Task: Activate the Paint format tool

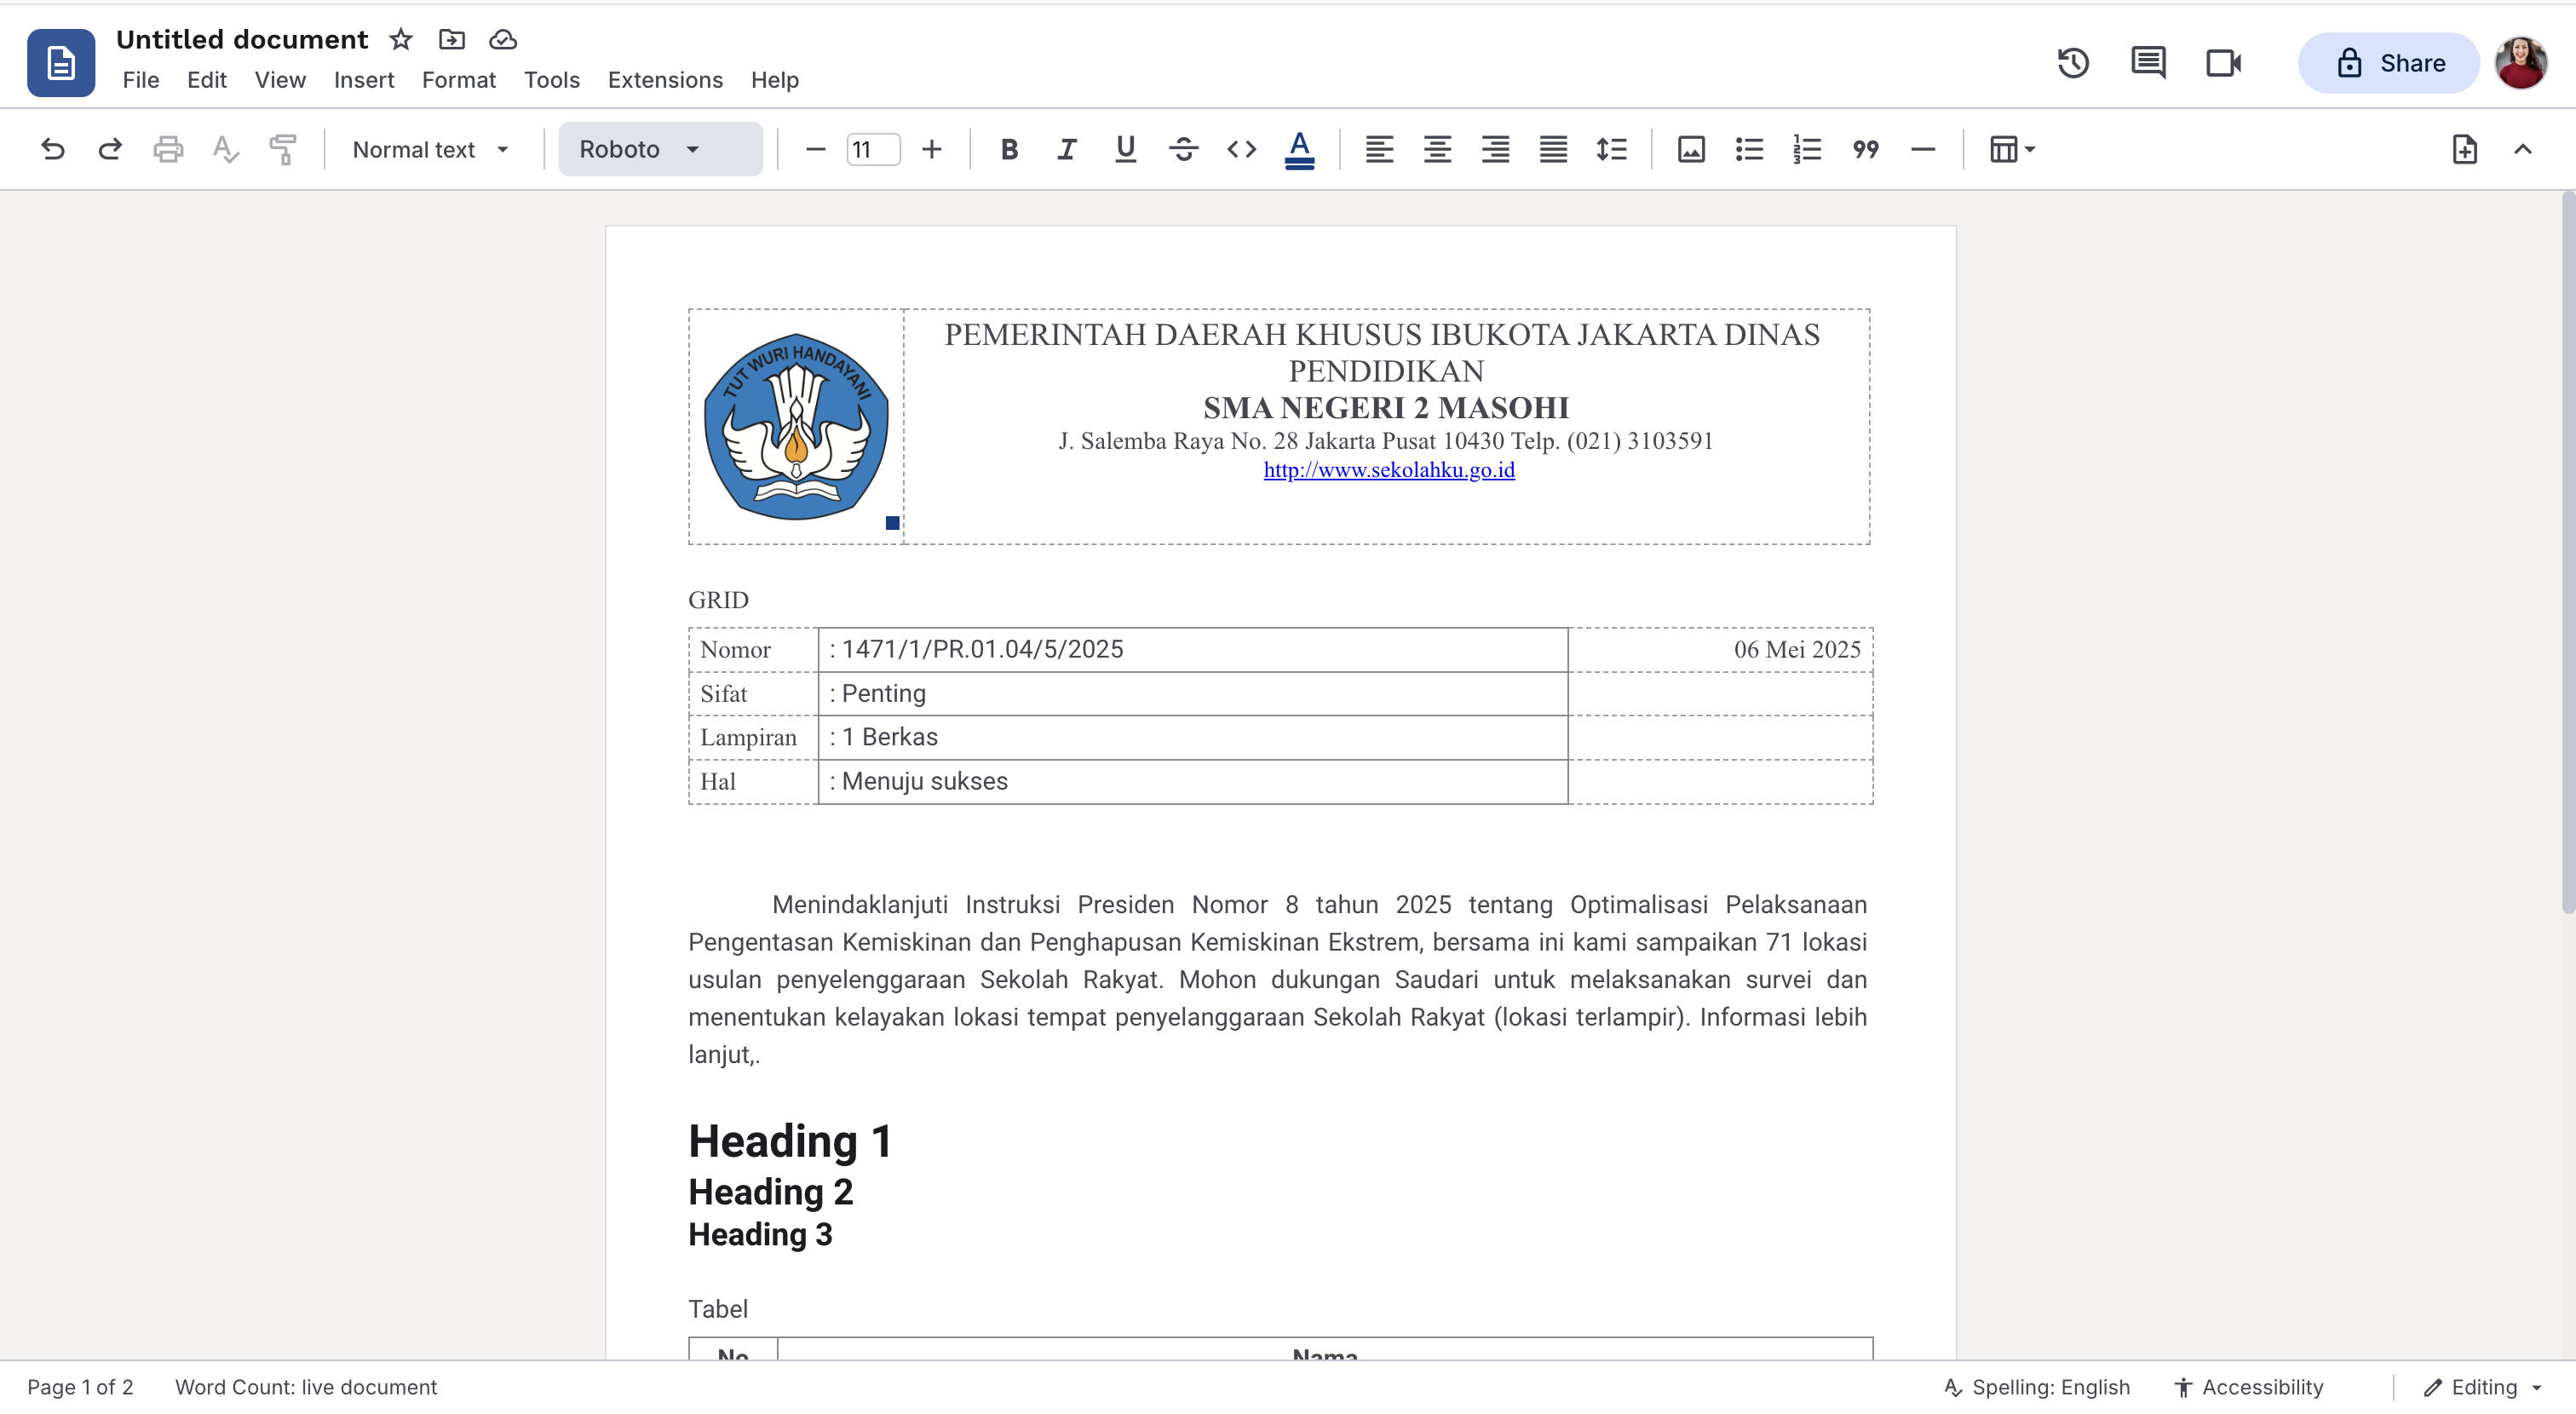Action: pos(284,150)
